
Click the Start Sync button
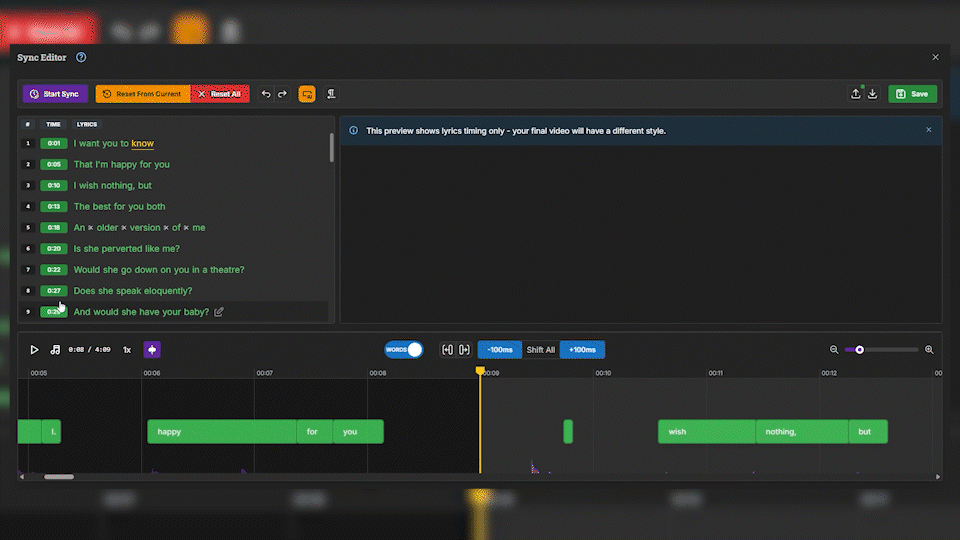click(55, 94)
